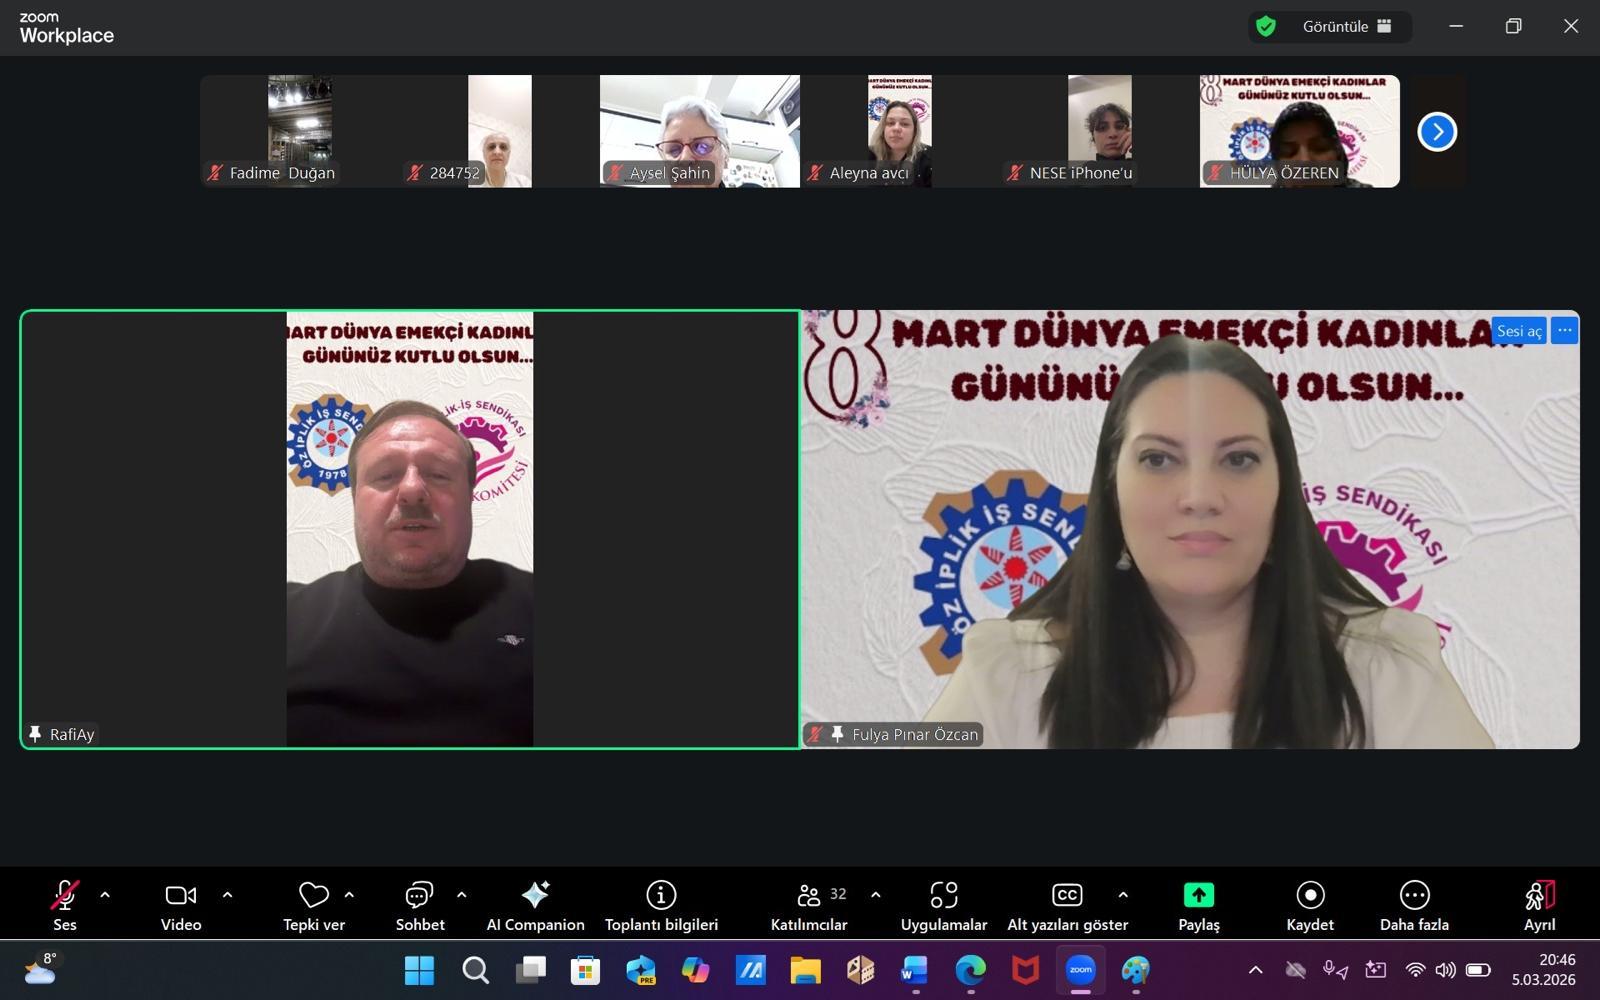Show next participants with the blue arrow

click(x=1437, y=132)
